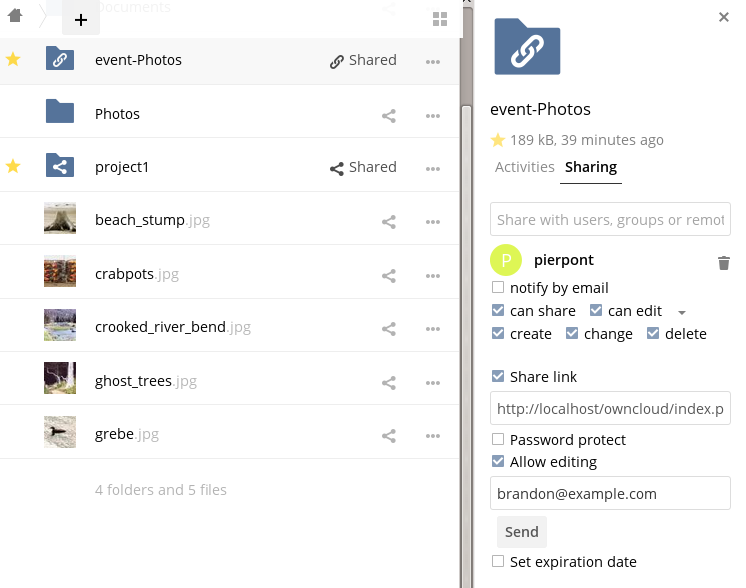Click the plus new-file button
746x588 pixels.
81,19
